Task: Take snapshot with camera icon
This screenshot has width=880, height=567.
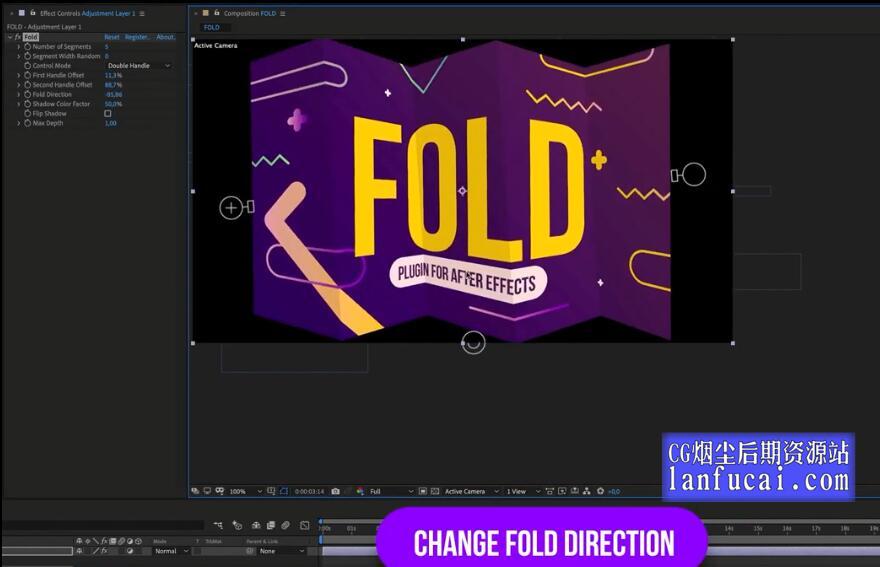Action: point(336,491)
